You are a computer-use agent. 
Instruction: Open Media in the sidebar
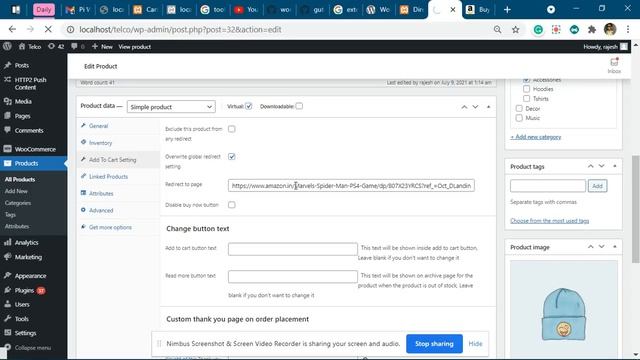tap(23, 101)
